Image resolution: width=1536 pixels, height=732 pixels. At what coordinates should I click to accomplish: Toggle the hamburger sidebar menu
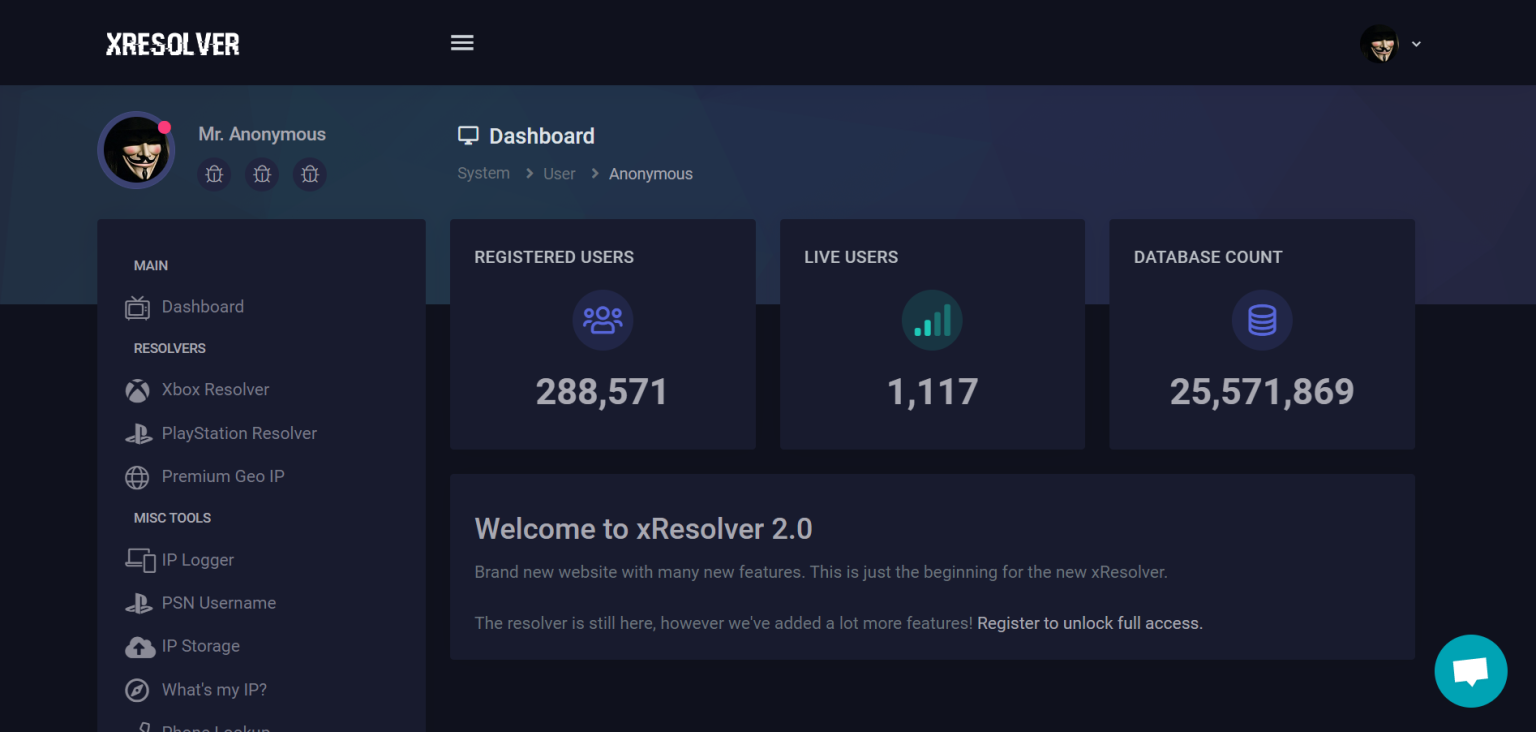click(462, 43)
